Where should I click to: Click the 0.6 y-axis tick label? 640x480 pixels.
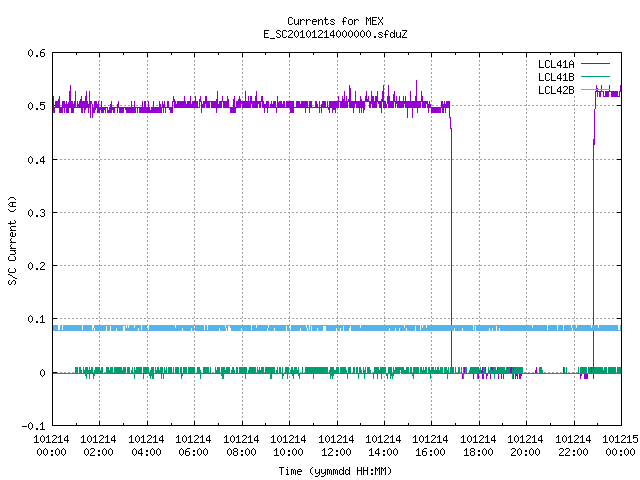pos(36,53)
